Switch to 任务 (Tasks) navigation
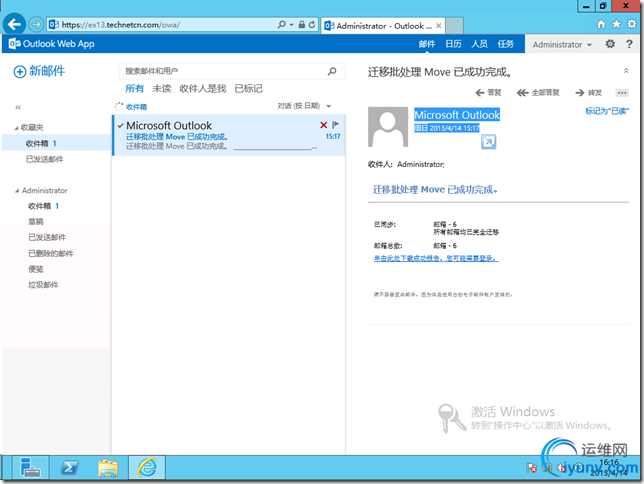This screenshot has height=484, width=644. (506, 44)
